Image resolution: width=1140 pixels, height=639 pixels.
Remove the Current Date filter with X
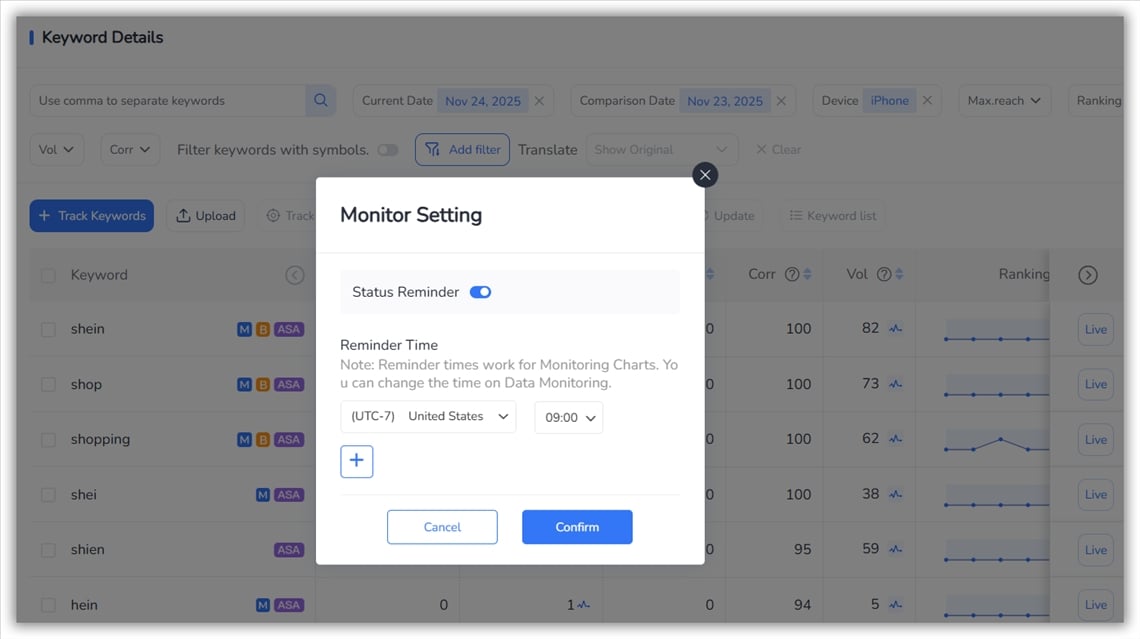[540, 101]
